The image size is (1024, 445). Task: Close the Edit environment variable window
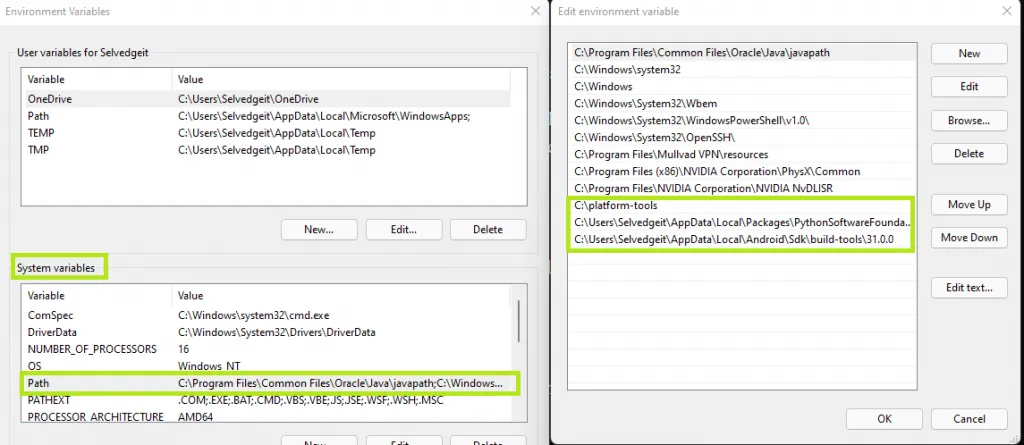1004,11
